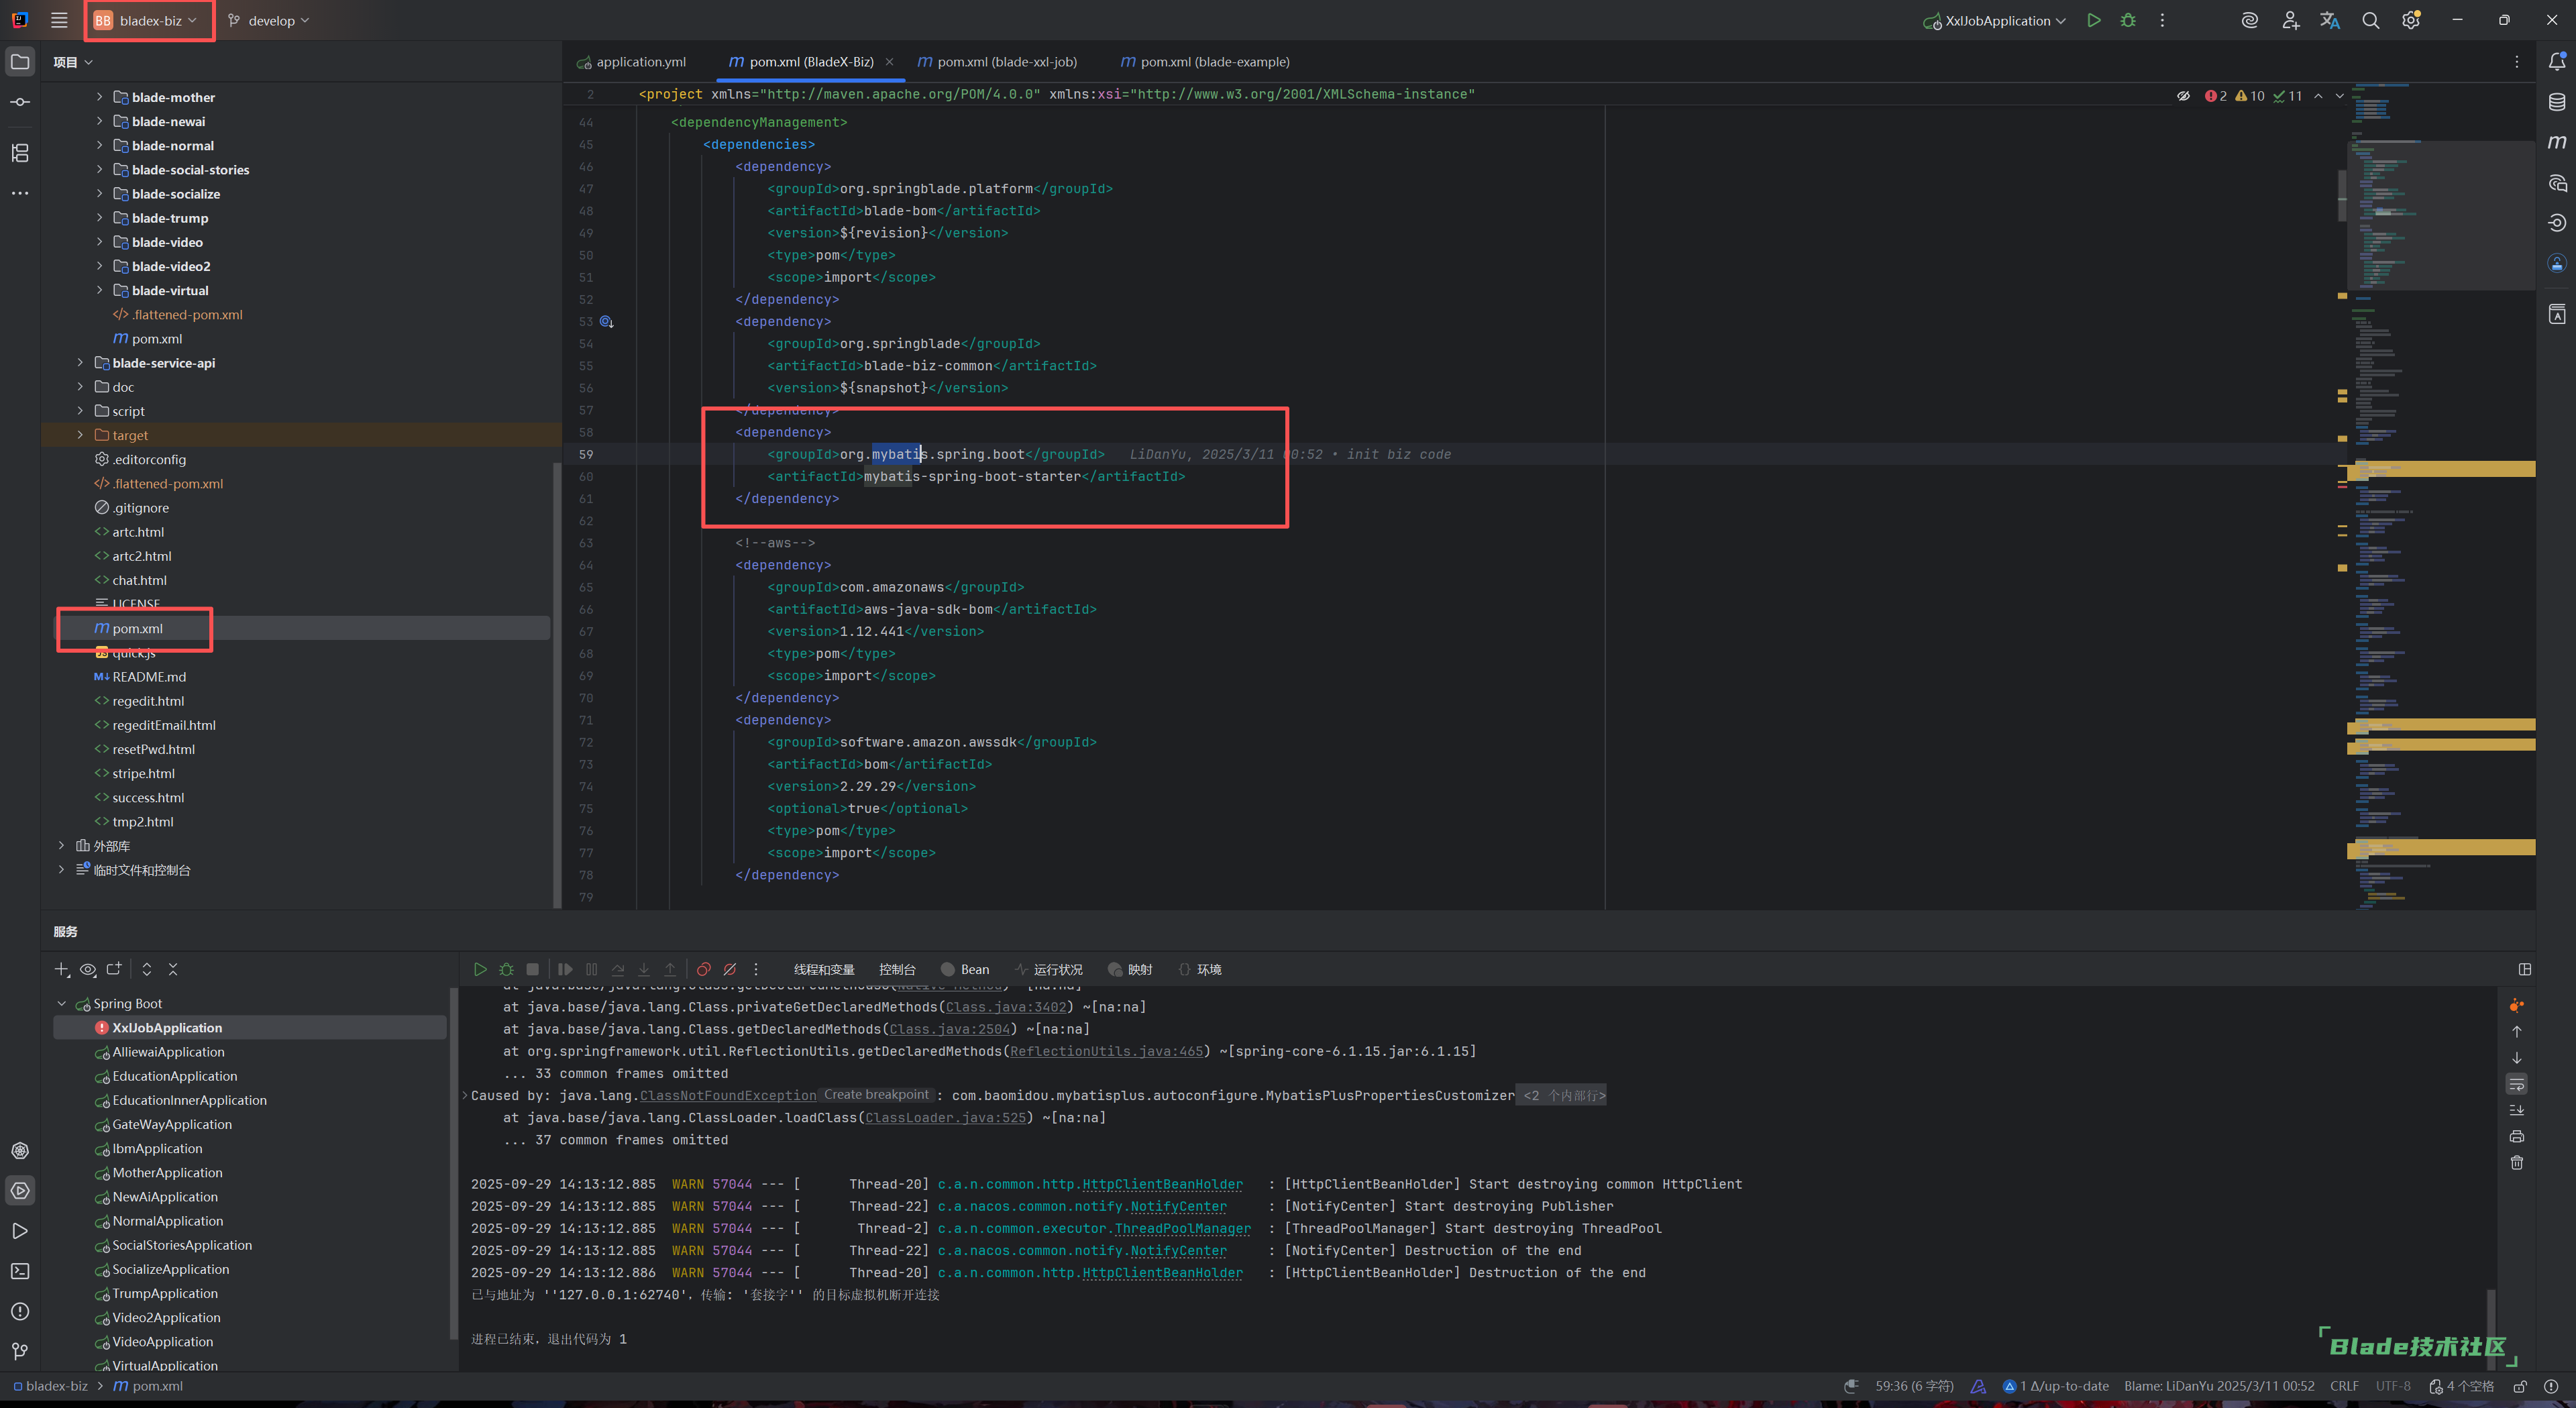Toggle inspection highlighting eye icon in the editor
The width and height of the screenshot is (2576, 1408).
click(2183, 96)
